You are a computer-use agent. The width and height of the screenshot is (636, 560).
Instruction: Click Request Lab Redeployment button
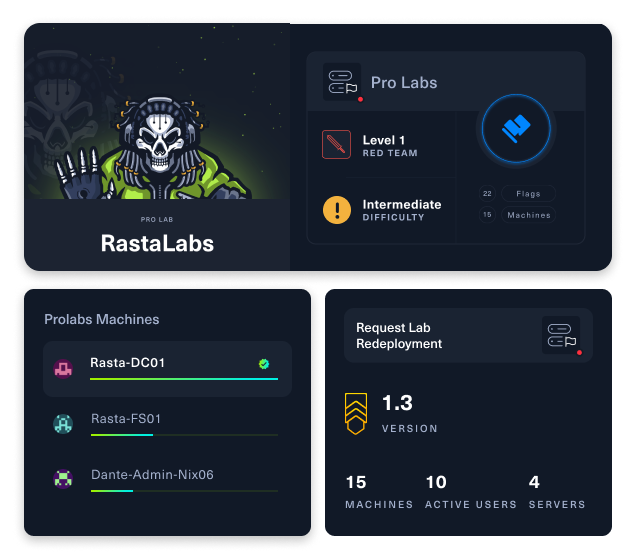(468, 335)
